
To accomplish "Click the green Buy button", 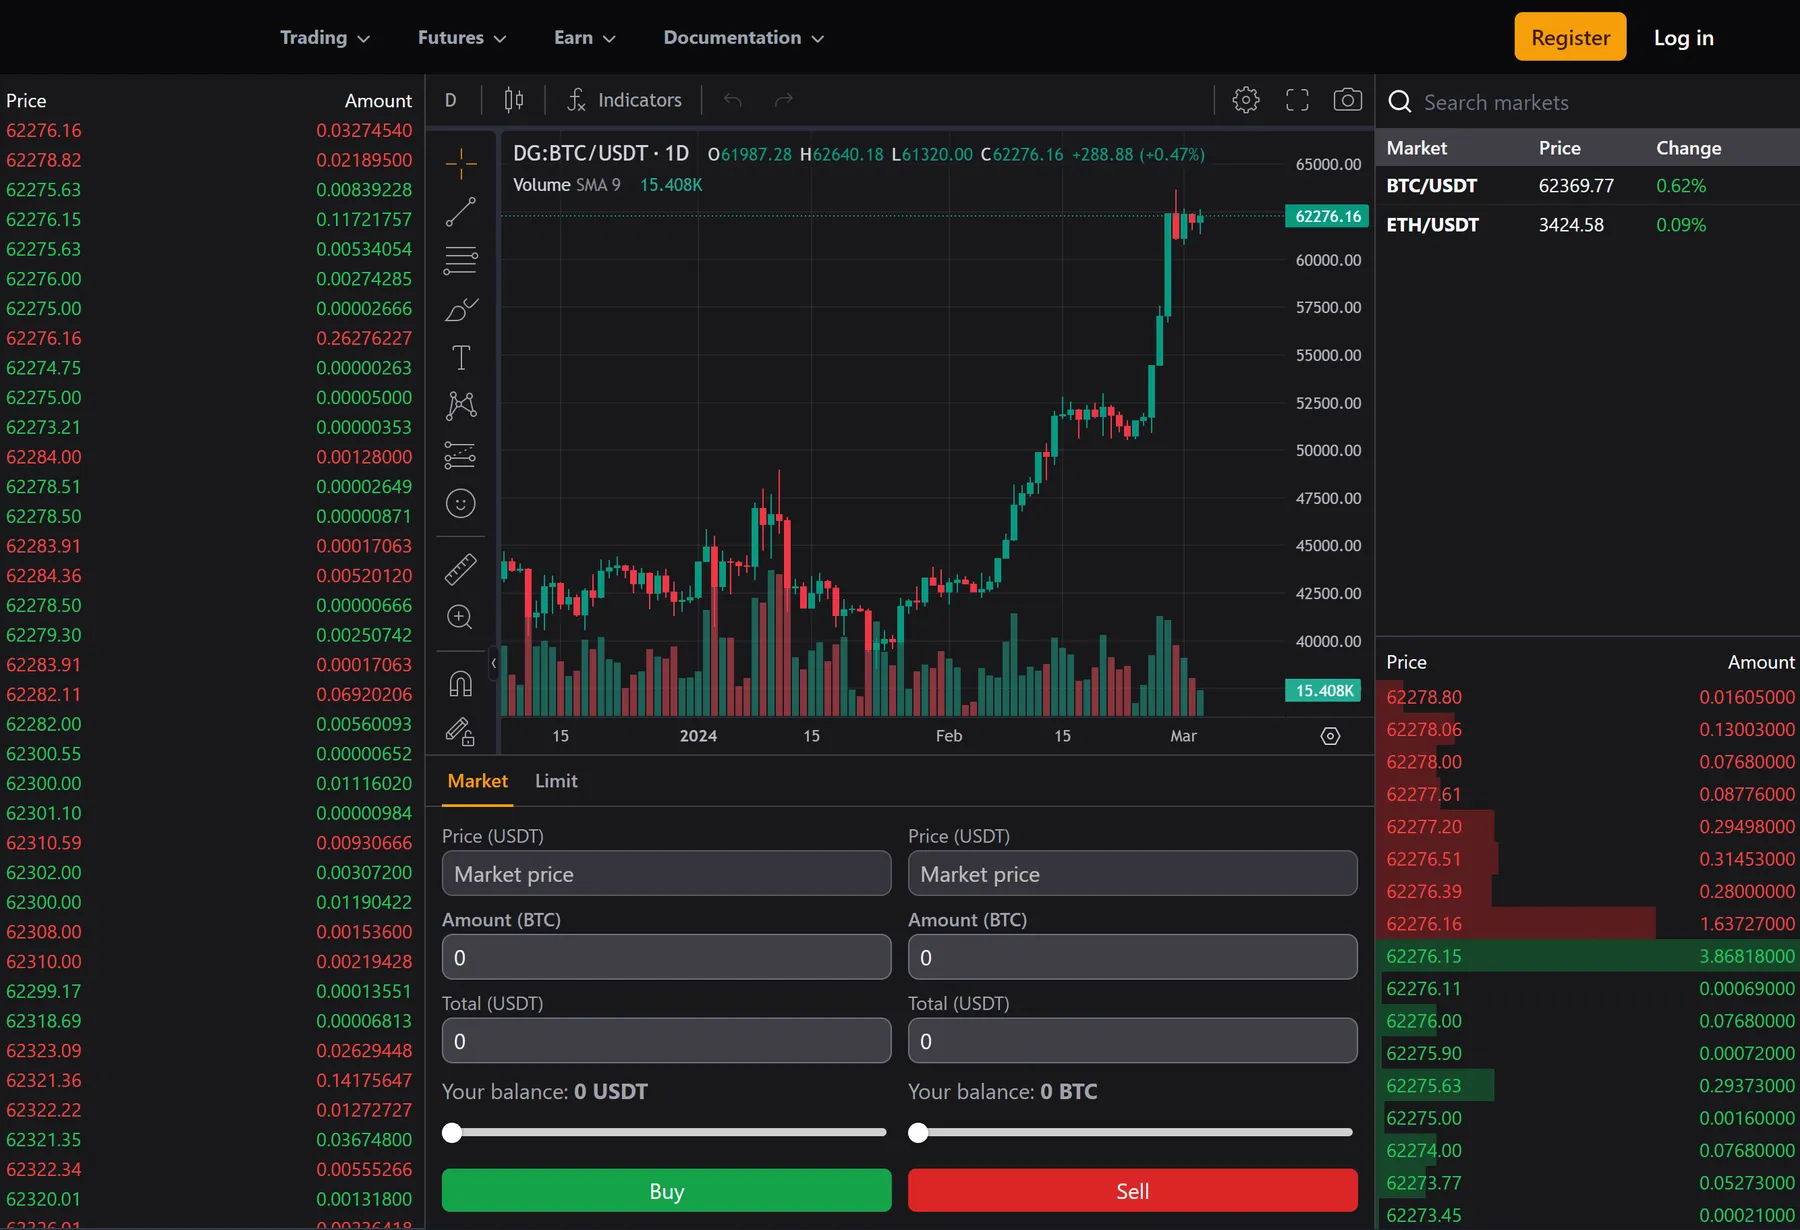I will coord(666,1190).
